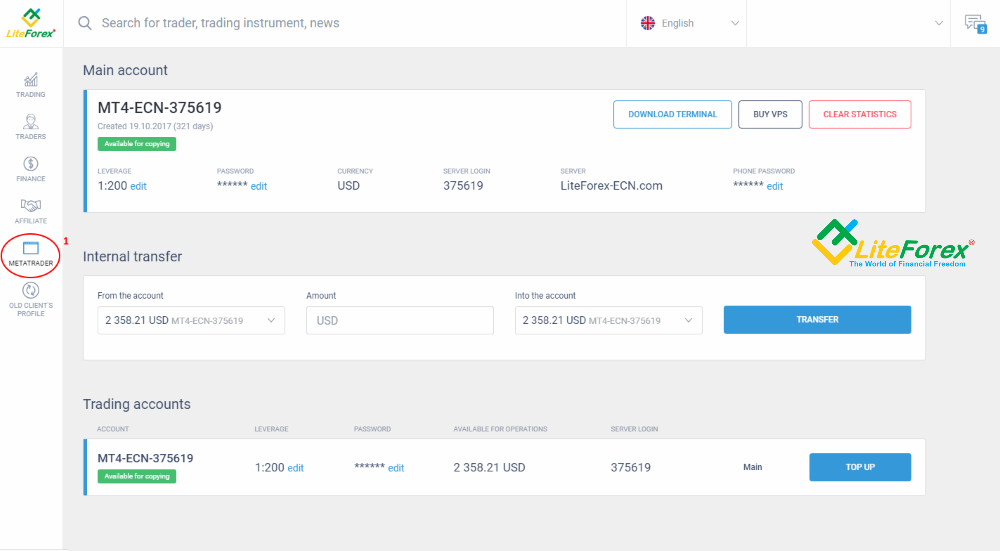Open the Into the account dropdown
The width and height of the screenshot is (1000, 551).
pos(608,320)
